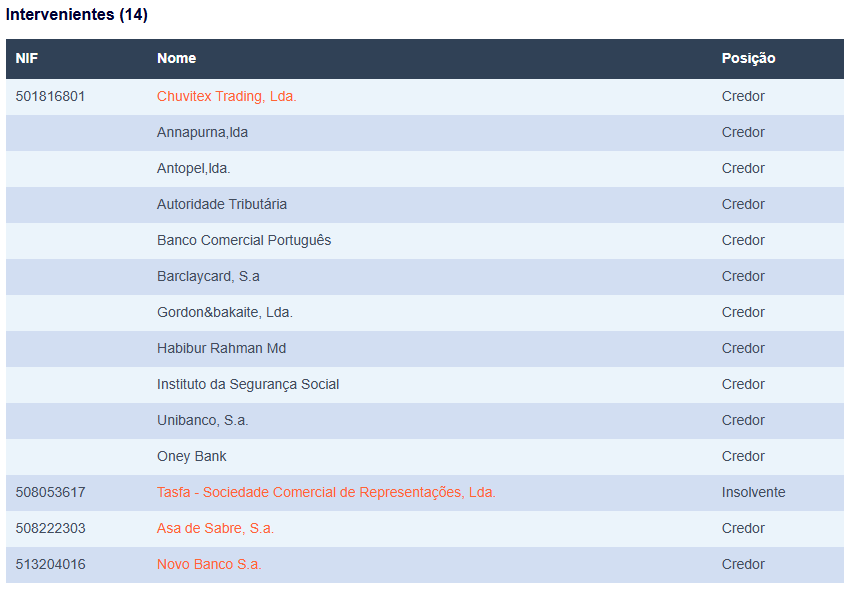The image size is (854, 593).
Task: Click the Autoridade Tributária name cell
Action: click(x=222, y=204)
